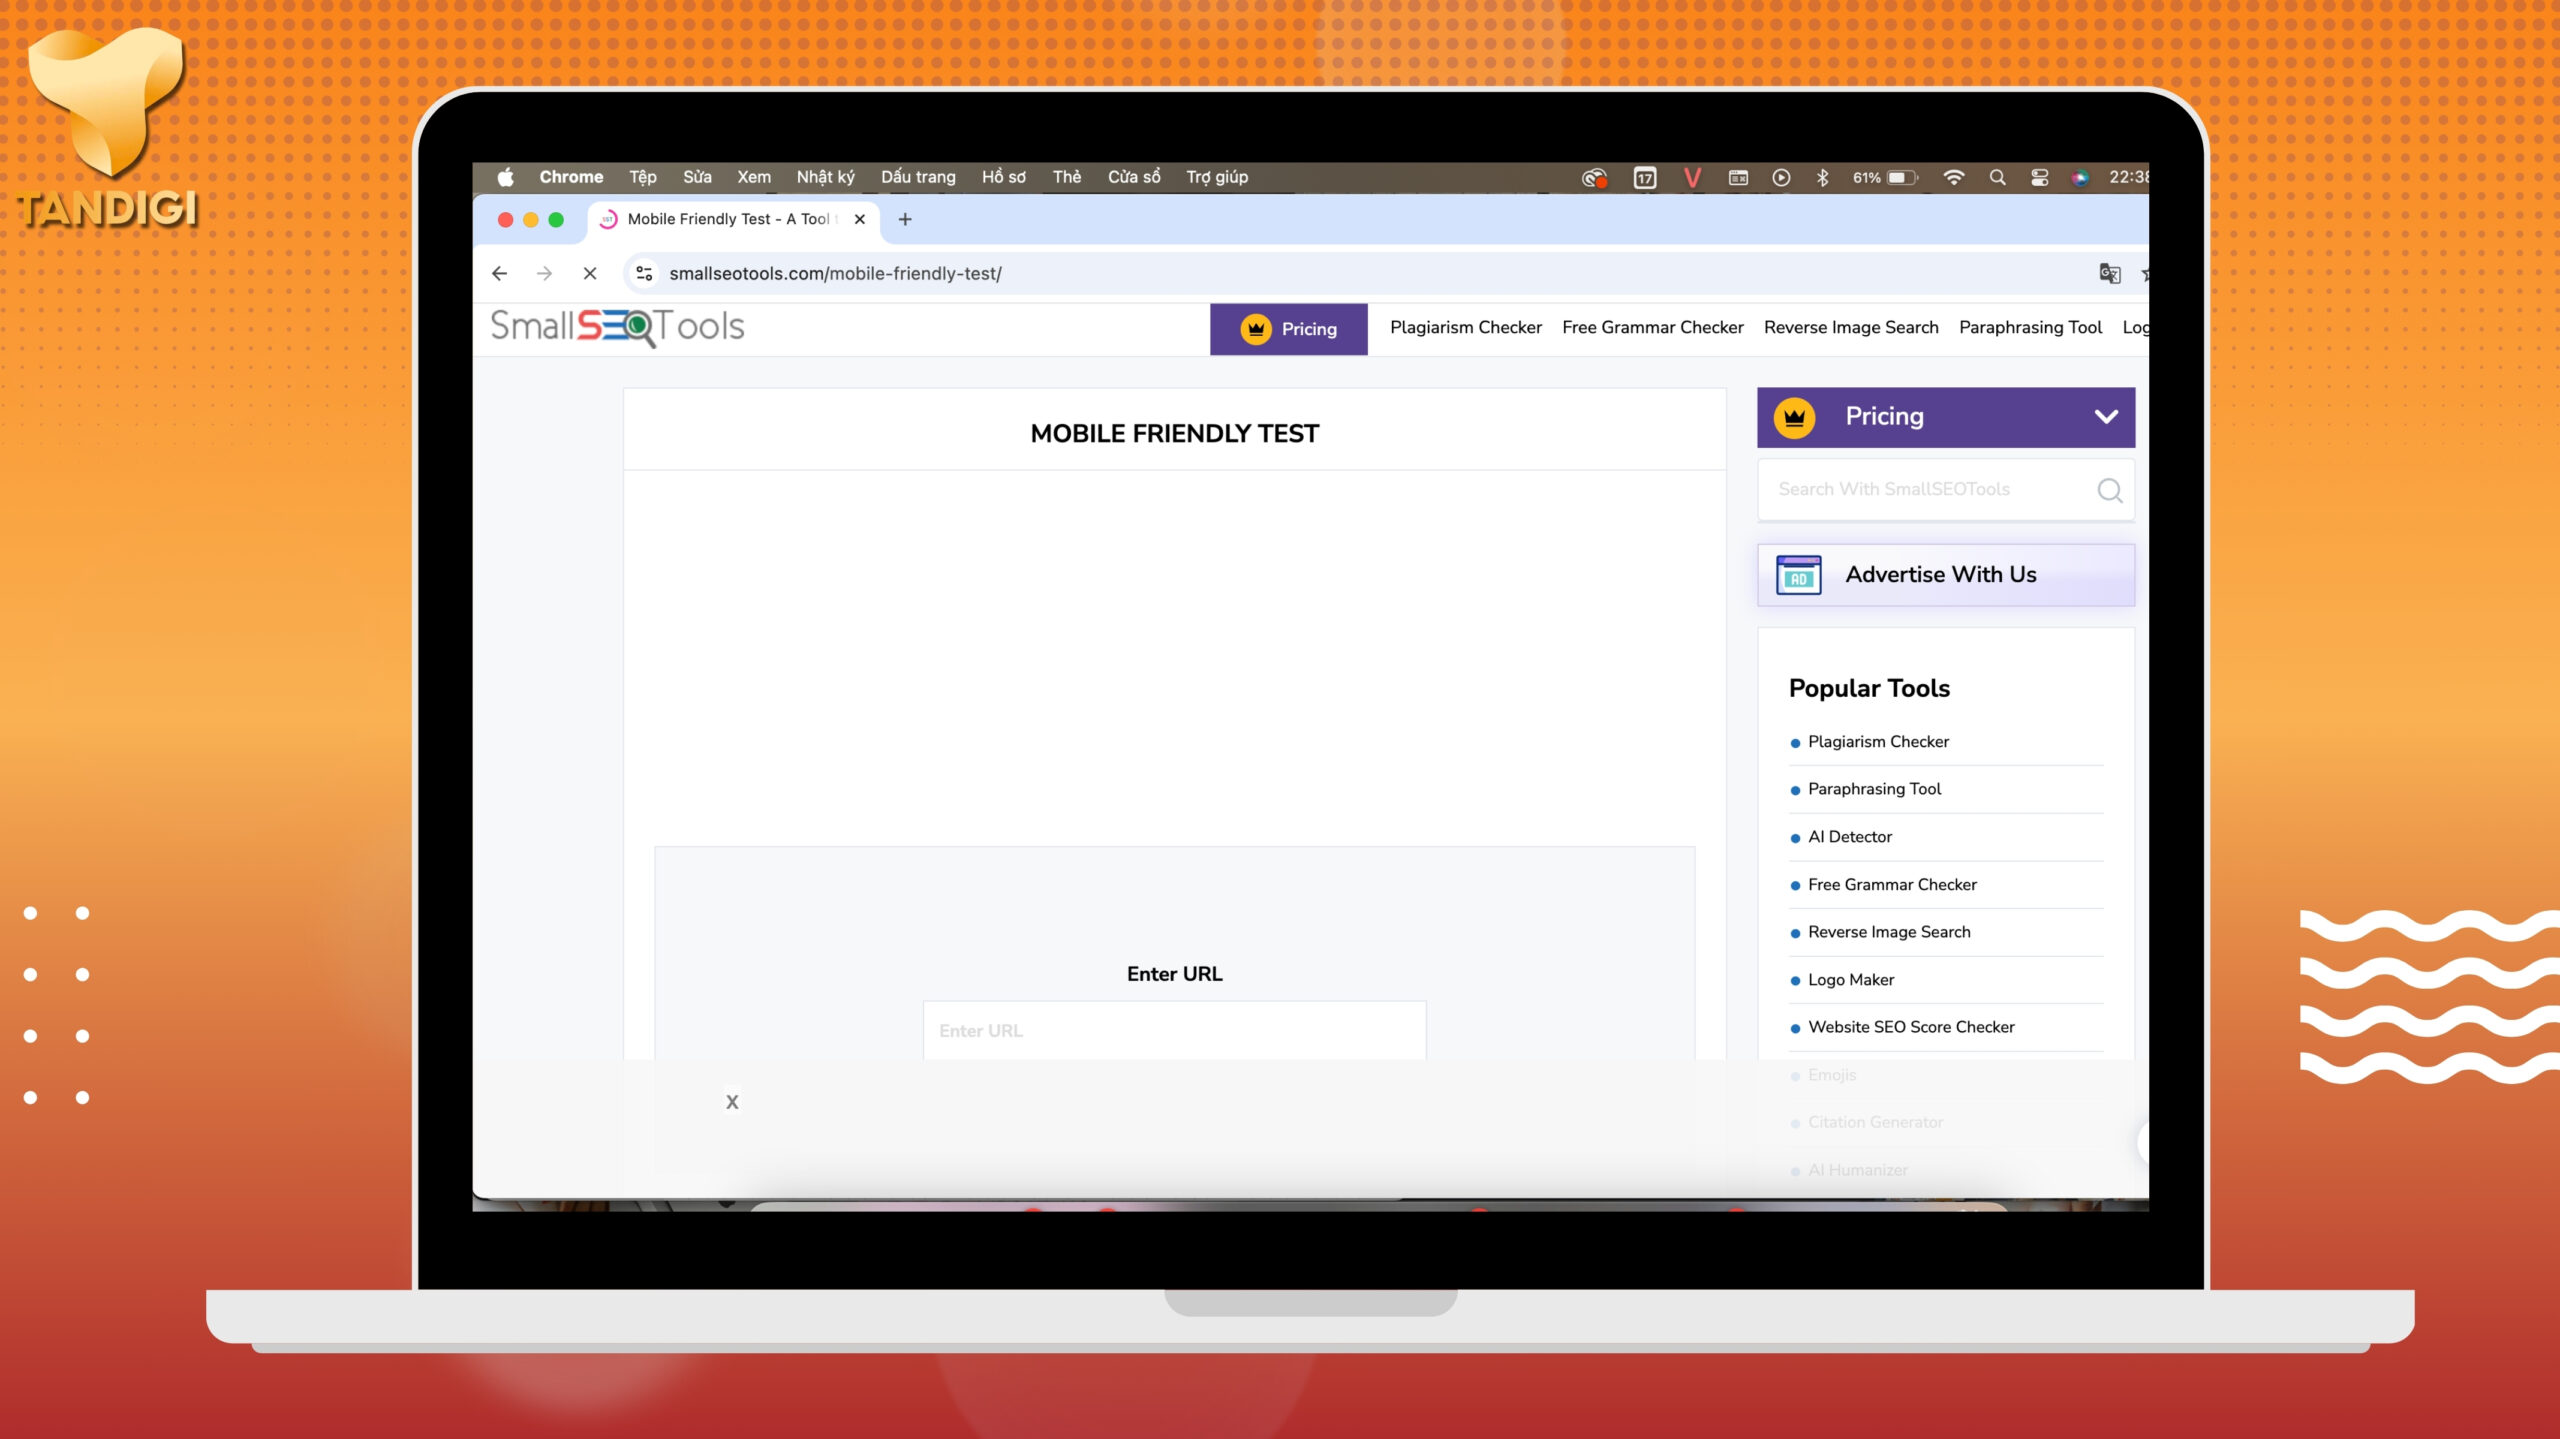Image resolution: width=2560 pixels, height=1439 pixels.
Task: Open the Tệp menu
Action: tap(642, 177)
